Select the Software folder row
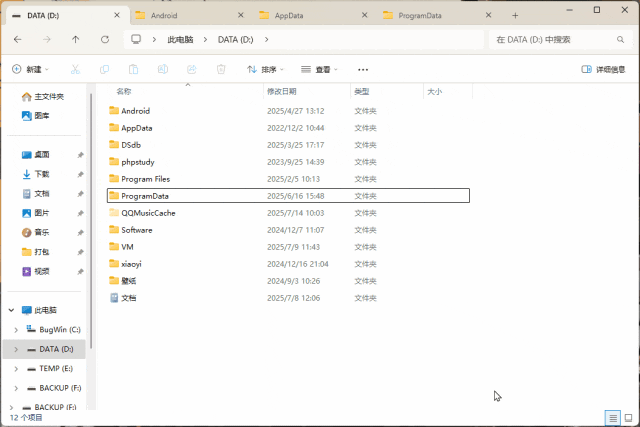Viewport: 640px width, 427px height. (288, 230)
